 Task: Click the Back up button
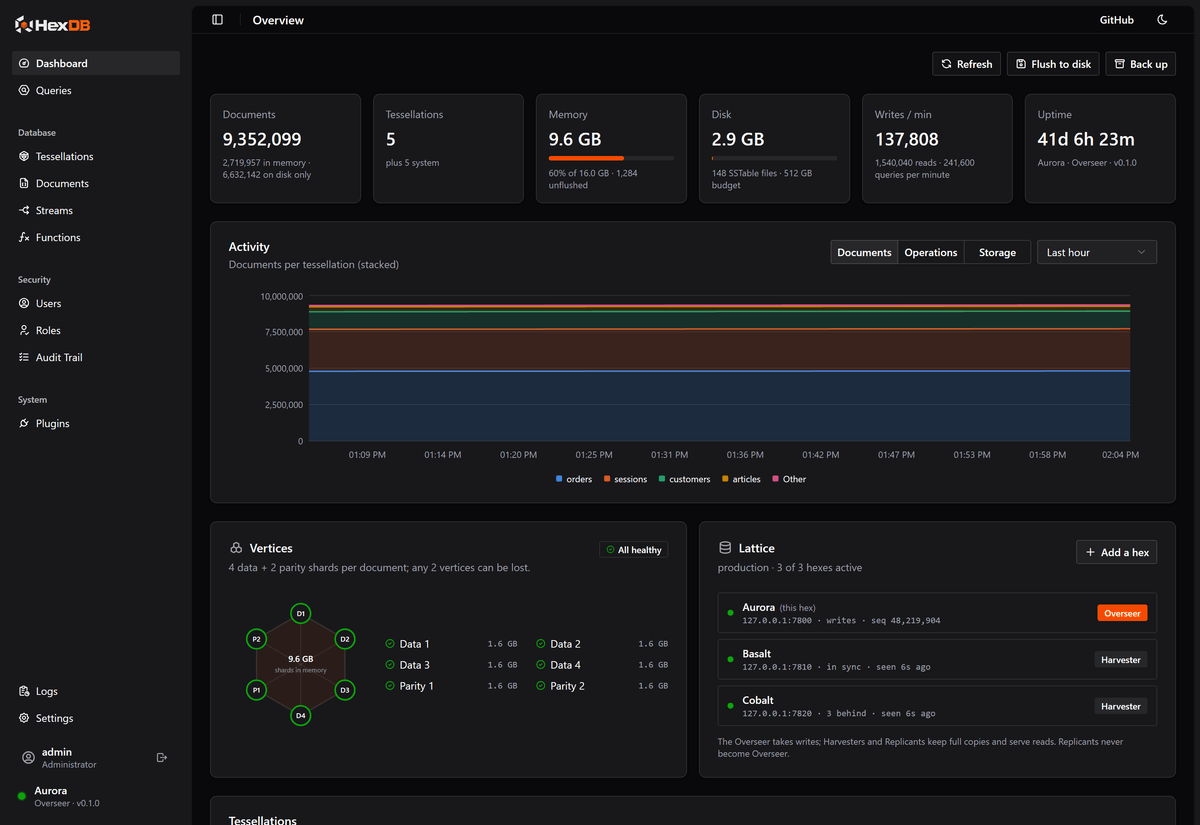(1140, 64)
